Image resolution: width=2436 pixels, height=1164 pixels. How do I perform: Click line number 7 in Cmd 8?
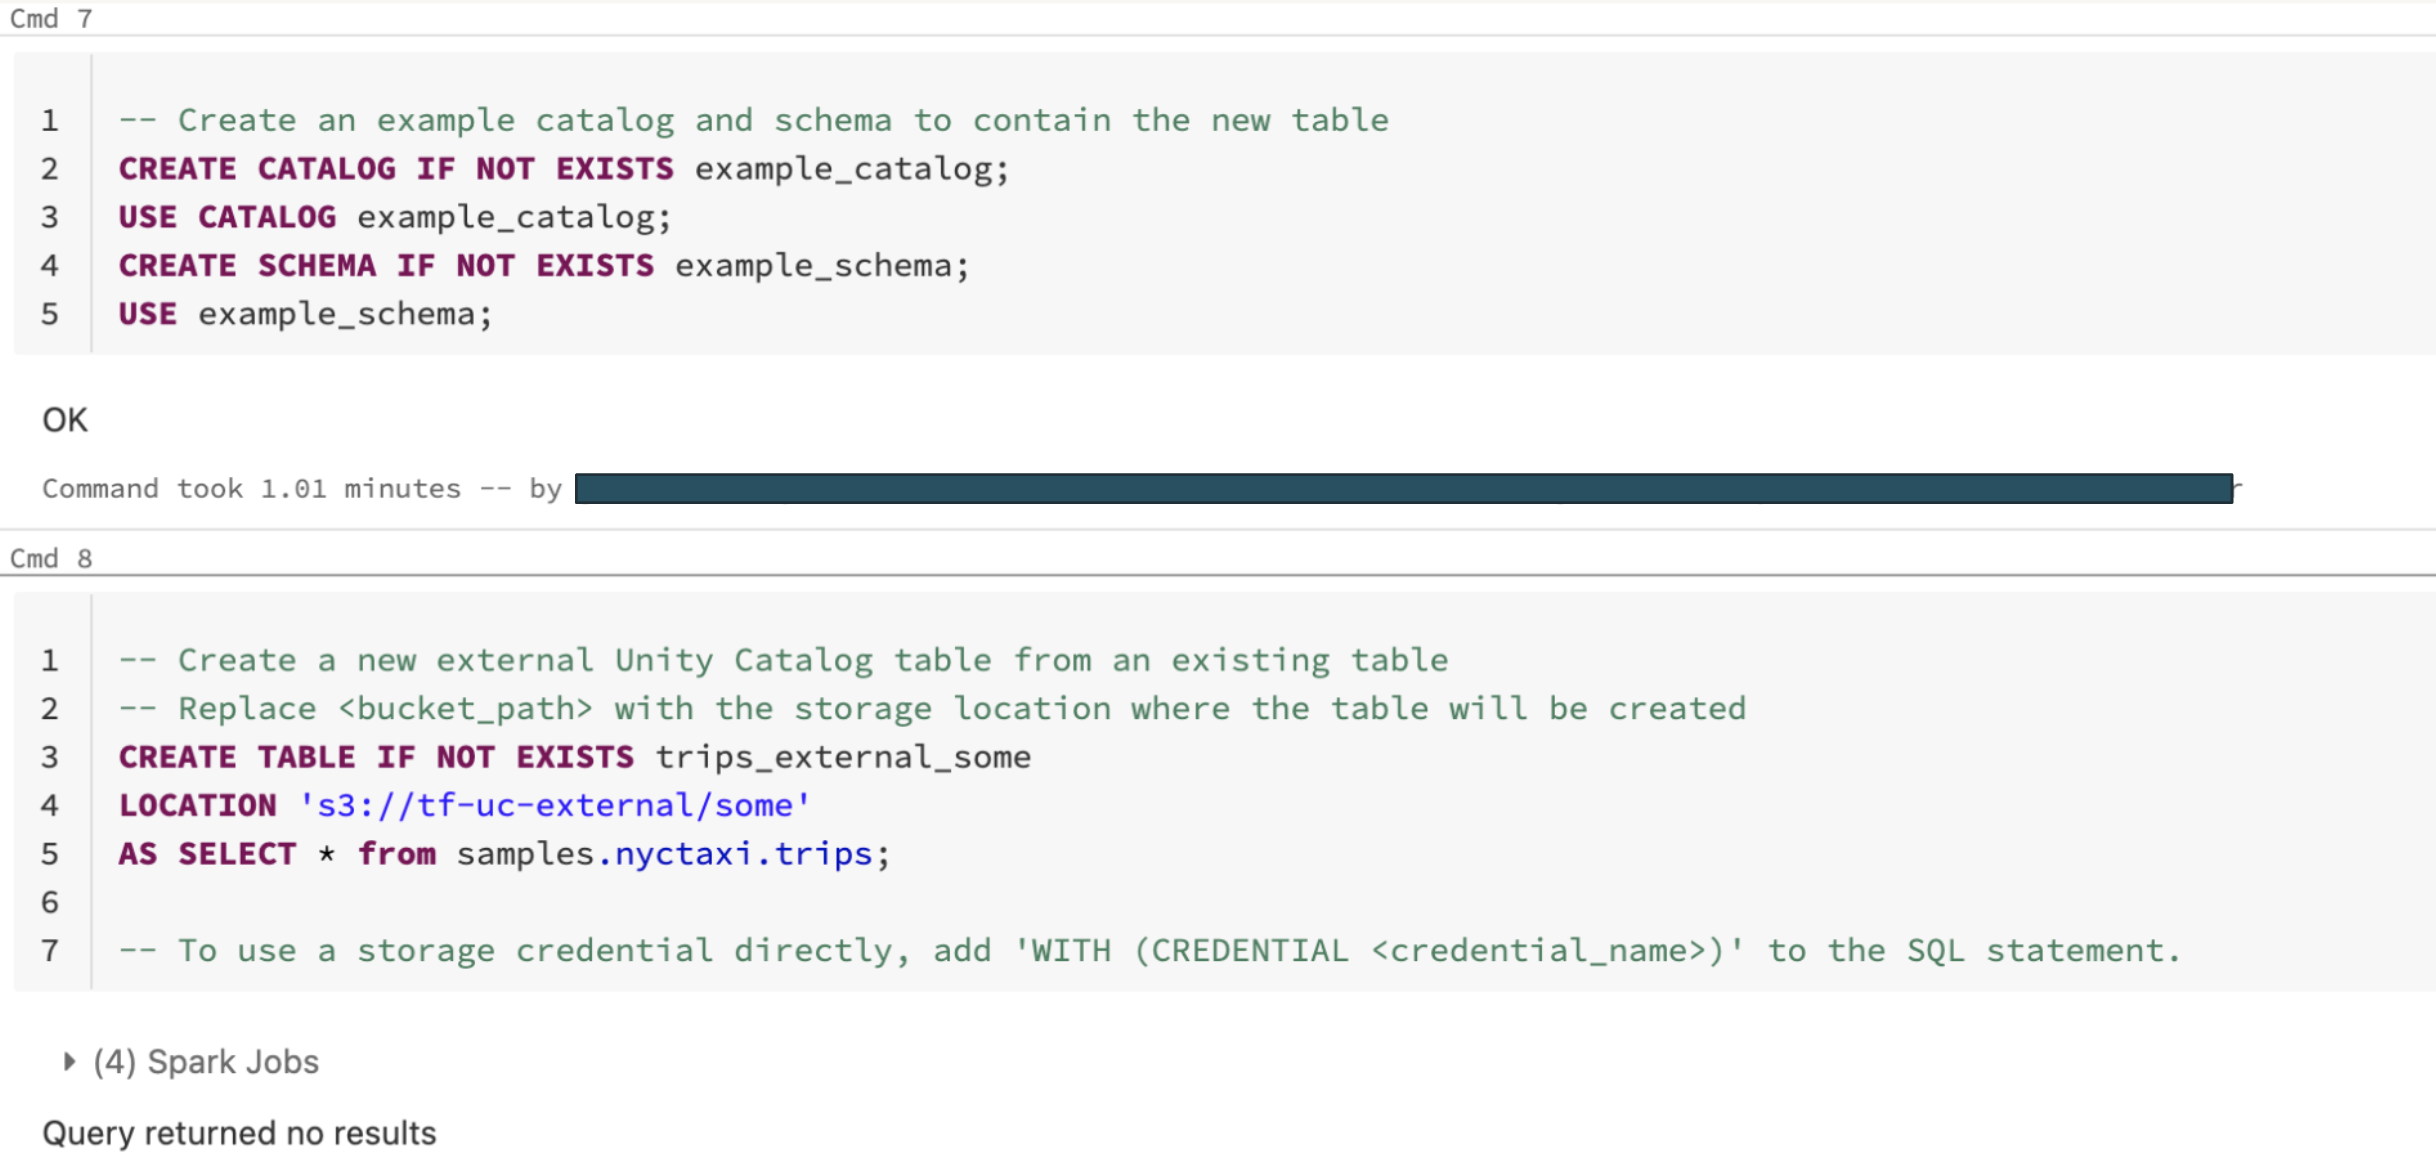50,950
